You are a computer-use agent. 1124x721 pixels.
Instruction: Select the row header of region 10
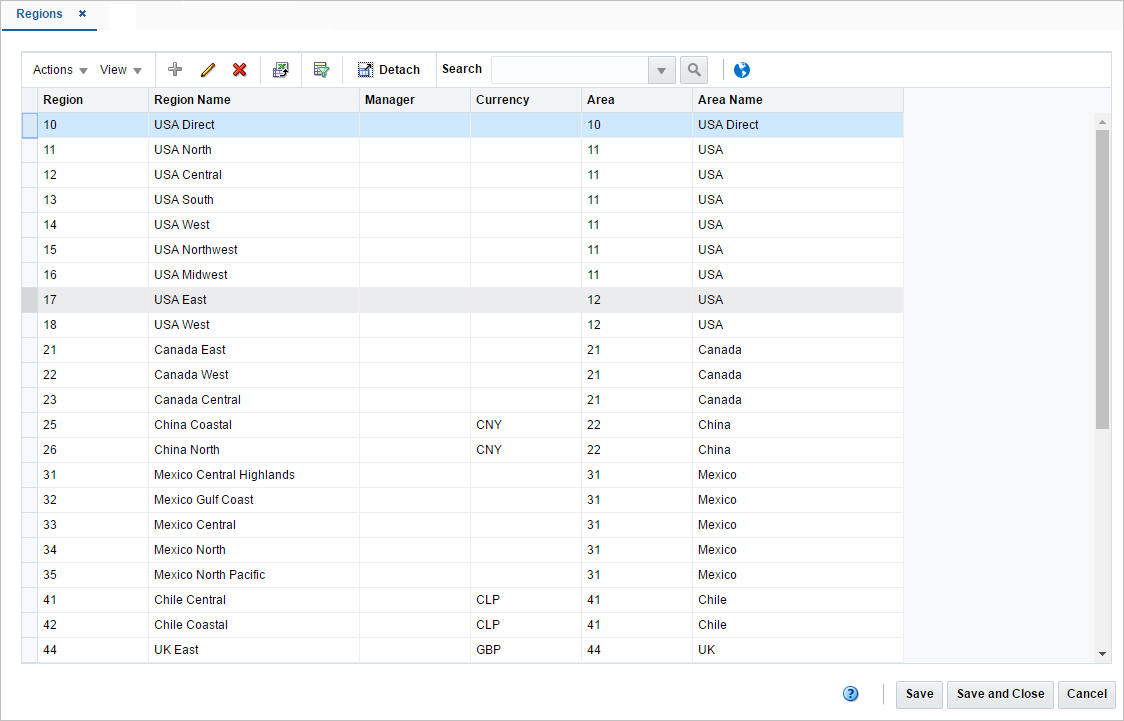tap(29, 125)
